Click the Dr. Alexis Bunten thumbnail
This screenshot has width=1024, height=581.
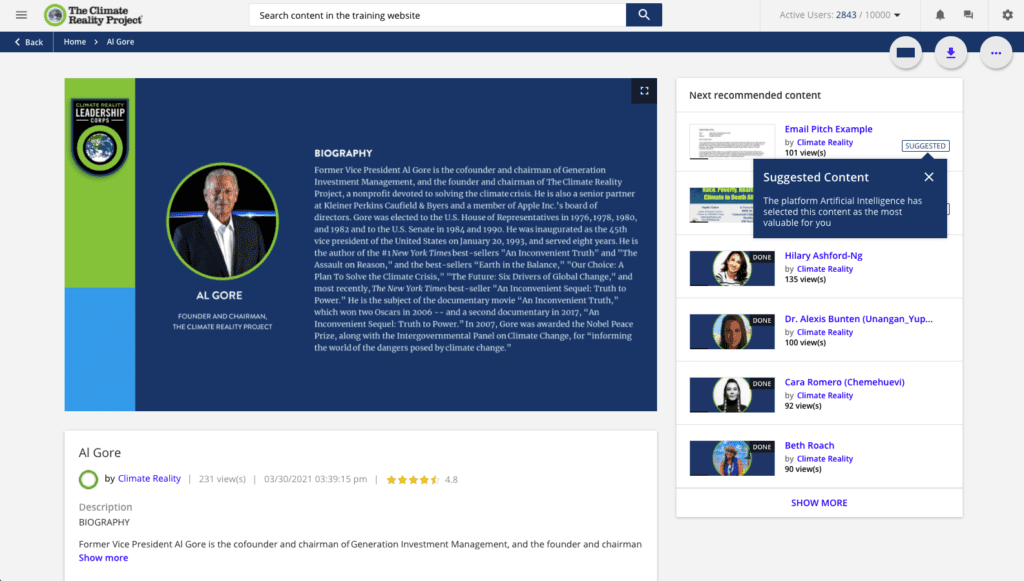tap(731, 332)
